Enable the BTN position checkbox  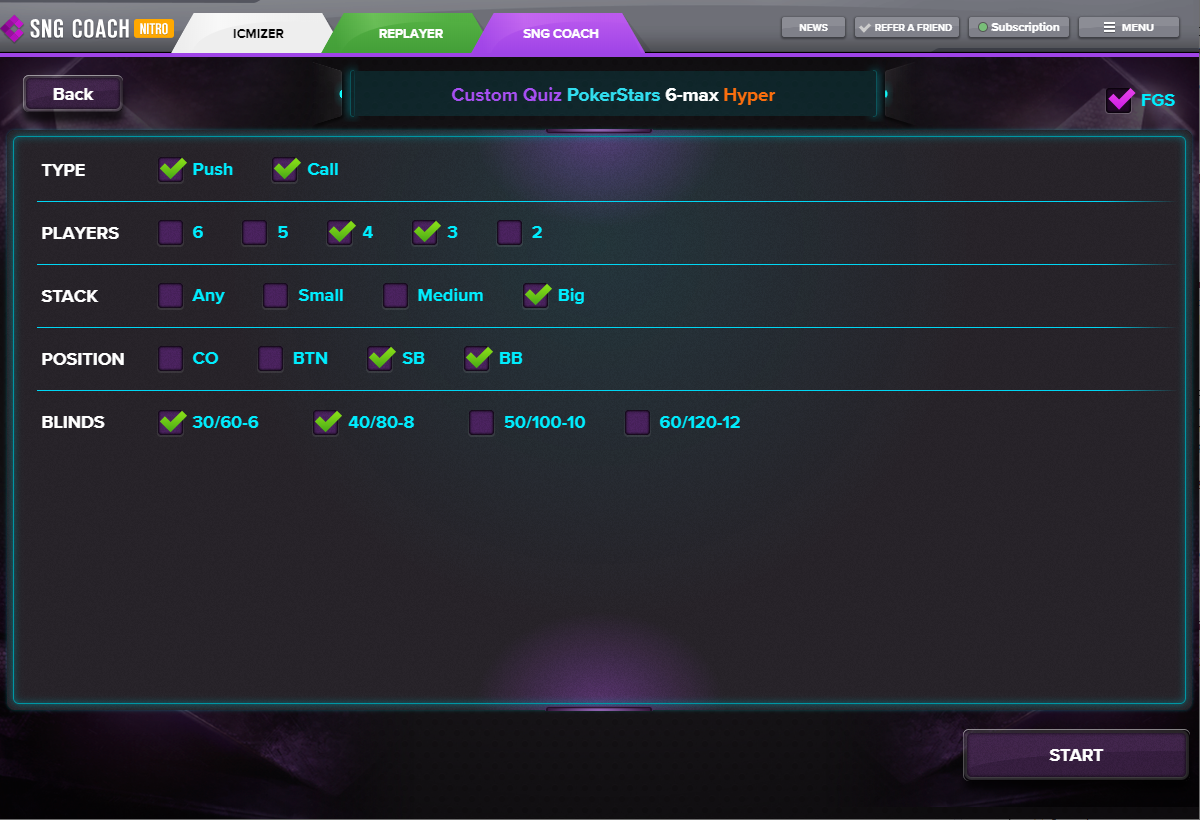[271, 359]
